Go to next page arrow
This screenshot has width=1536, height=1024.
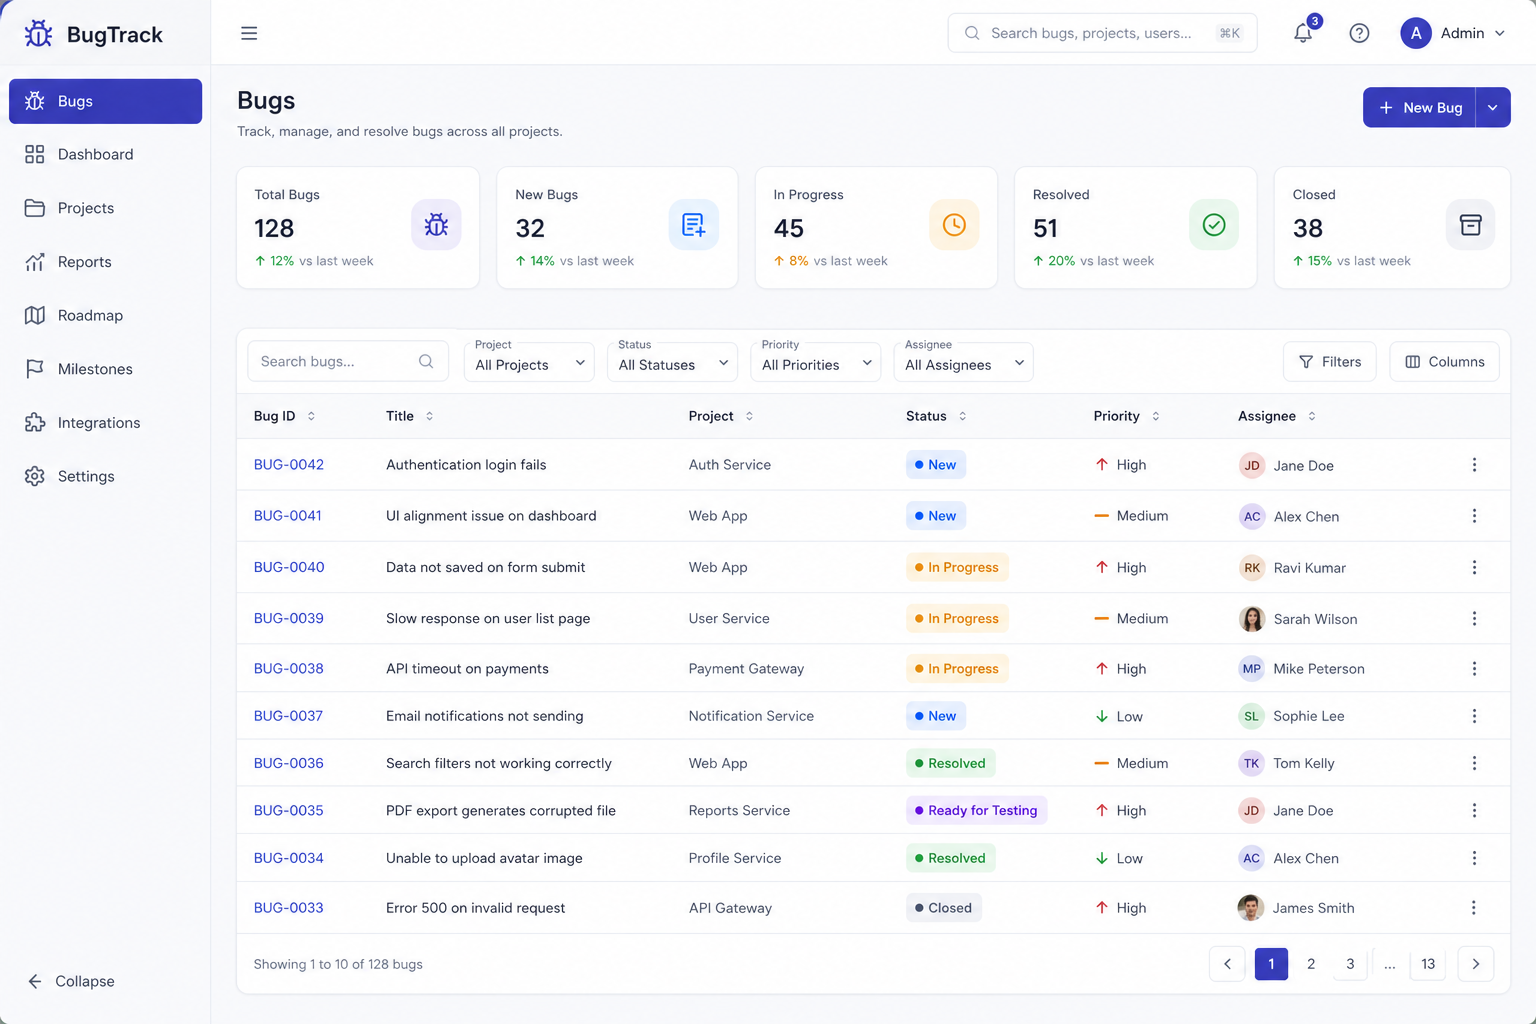(x=1476, y=964)
